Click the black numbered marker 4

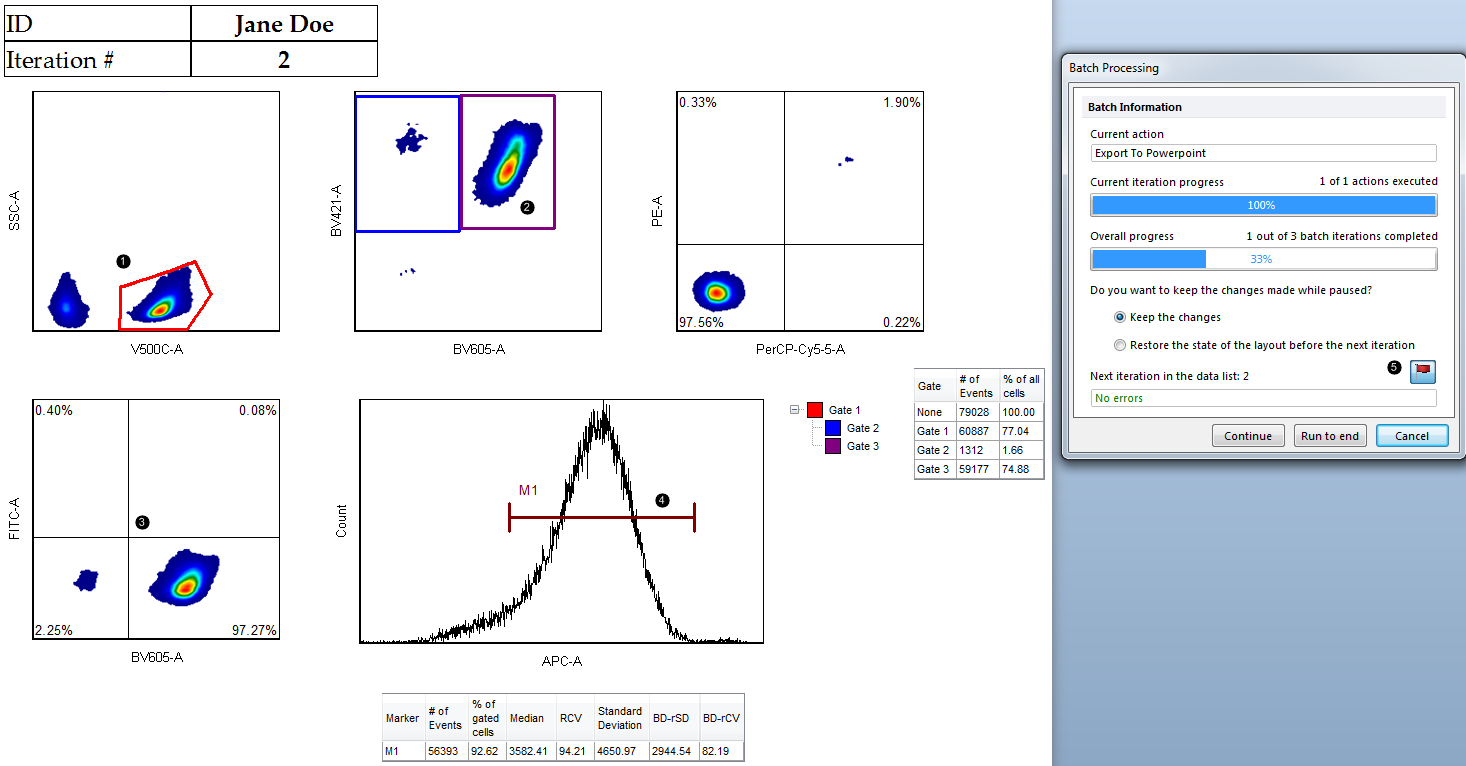[661, 500]
